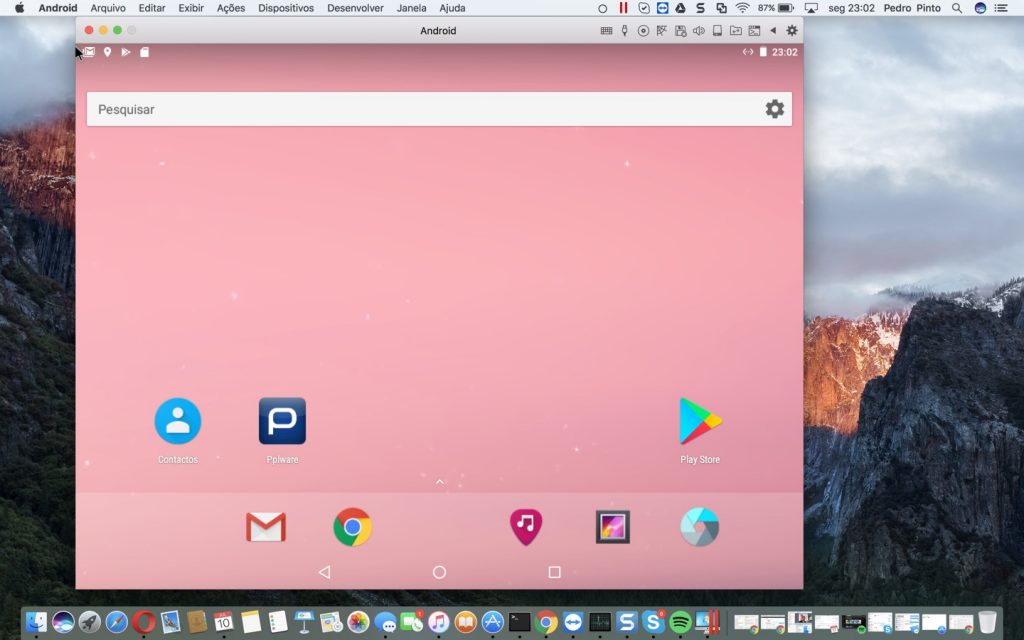Click battery percentage in menu bar

tap(766, 8)
